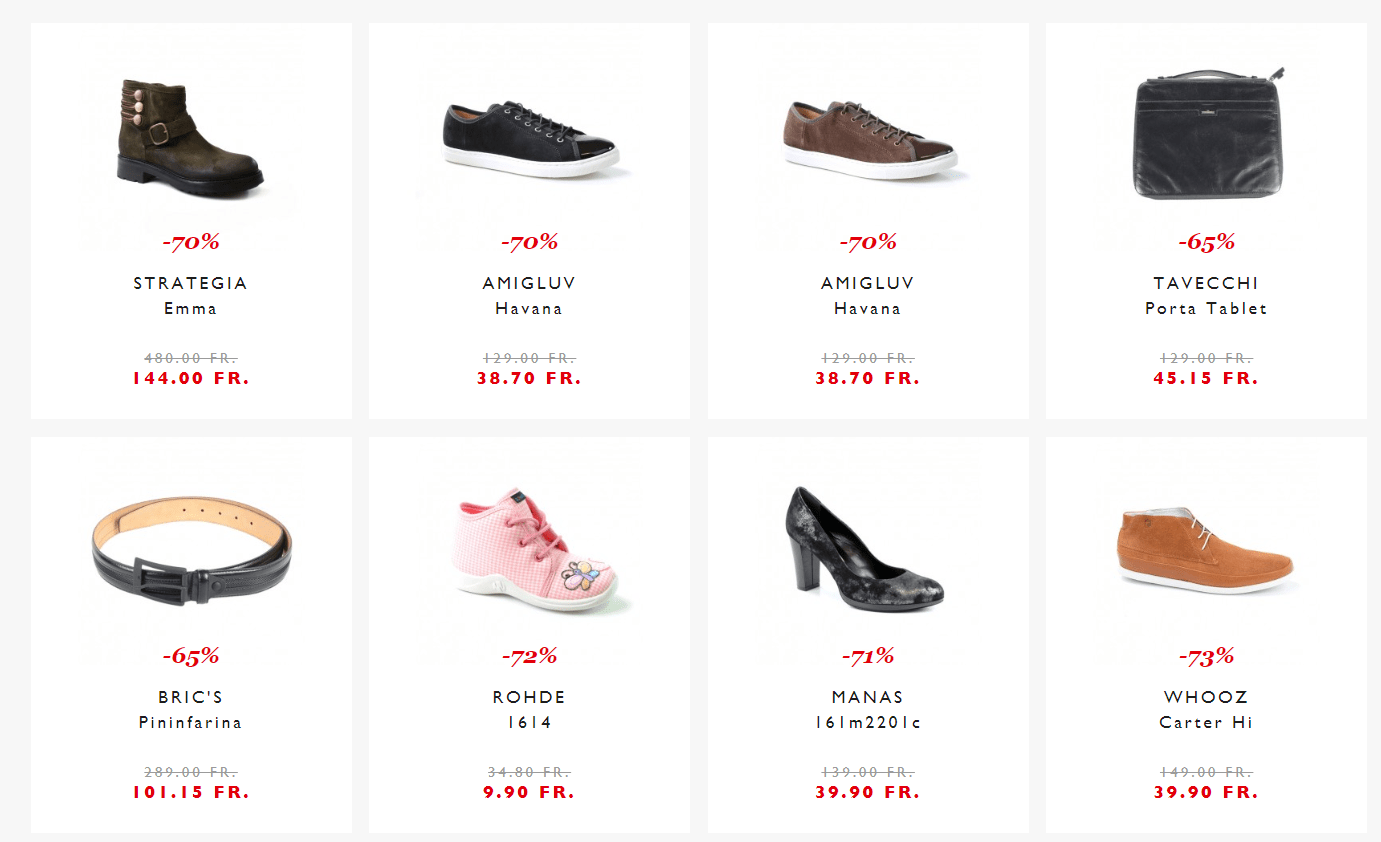Open the Tavecchi Porta Tablet case picture
Viewport: 1381px width, 842px height.
click(1207, 134)
